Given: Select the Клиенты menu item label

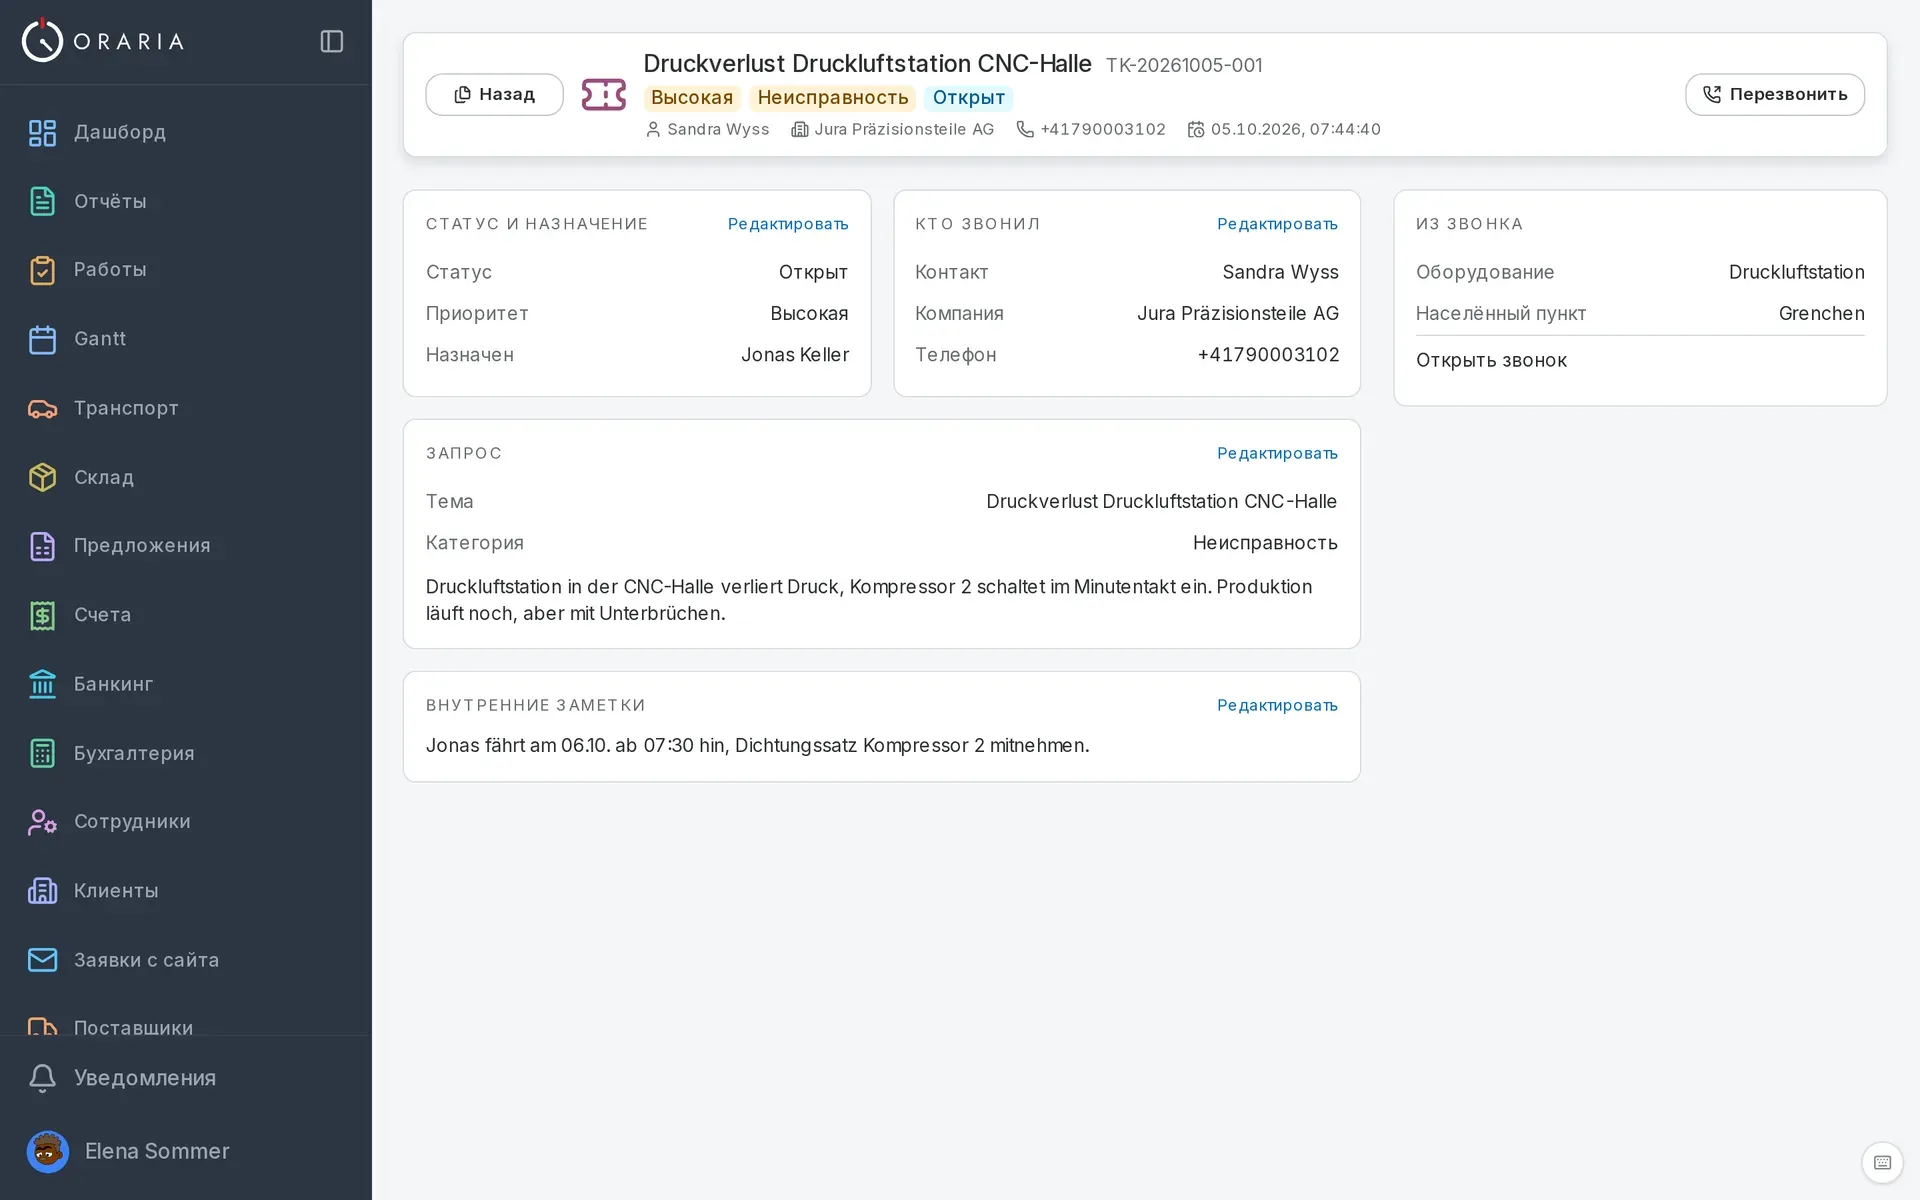Looking at the screenshot, I should 116,891.
